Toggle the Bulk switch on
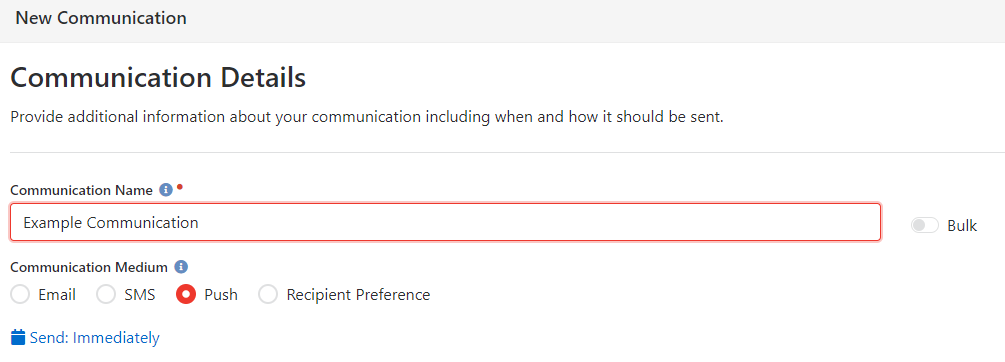The image size is (1005, 362). tap(925, 226)
